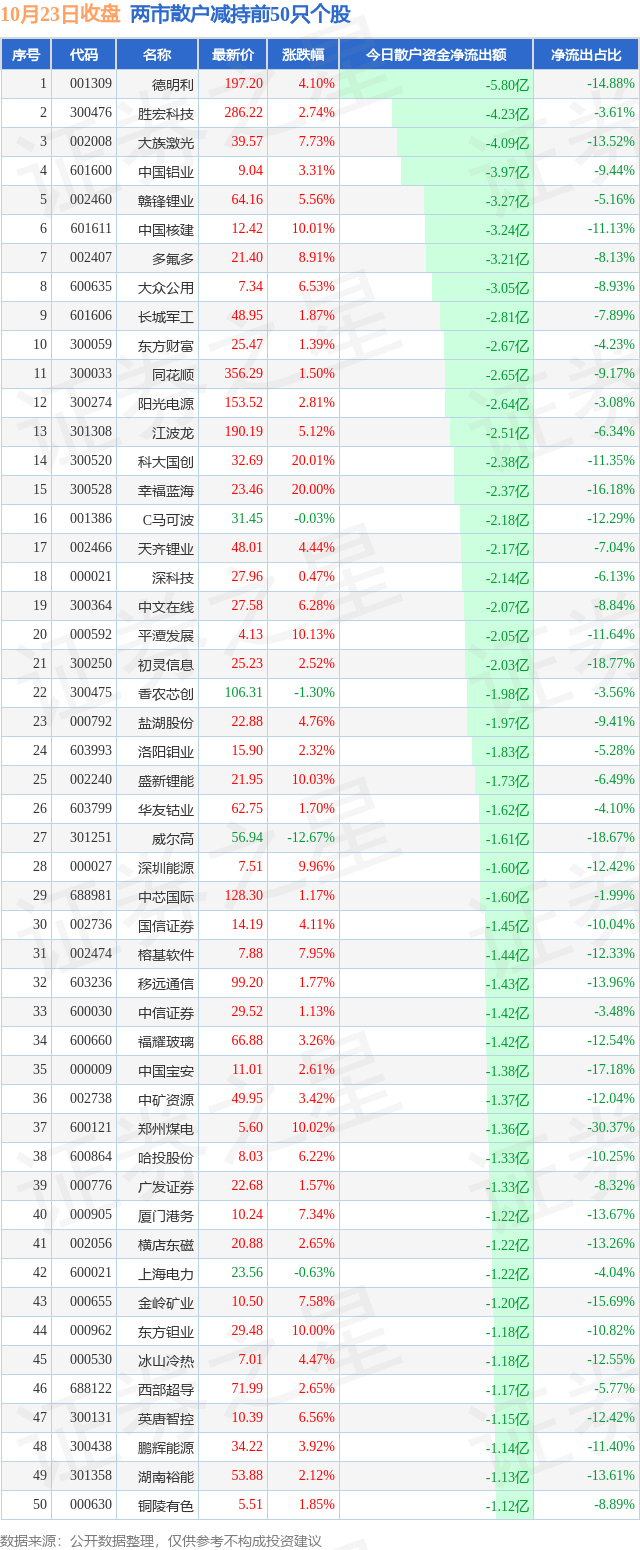
Task: Click the -5.80亿 outflow for 德明利
Action: (x=507, y=85)
